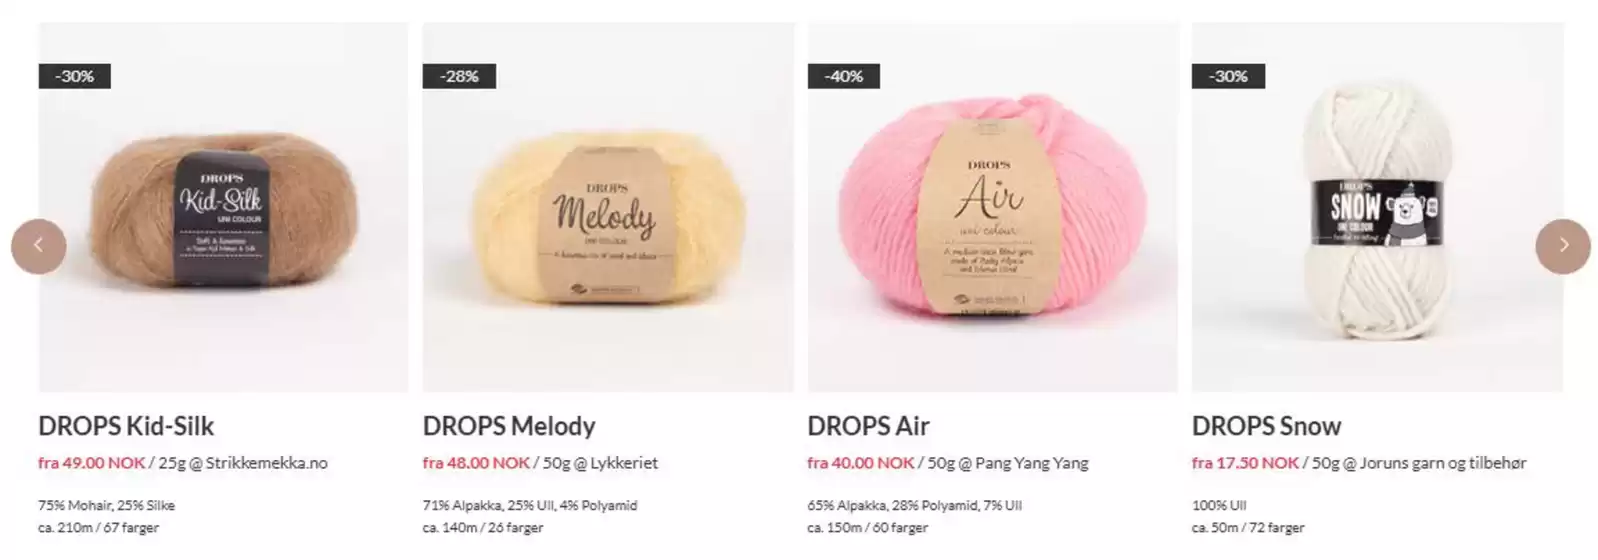Screen dimensions: 1598x560
Task: Open the DROPS Air title link
Action: coord(868,426)
